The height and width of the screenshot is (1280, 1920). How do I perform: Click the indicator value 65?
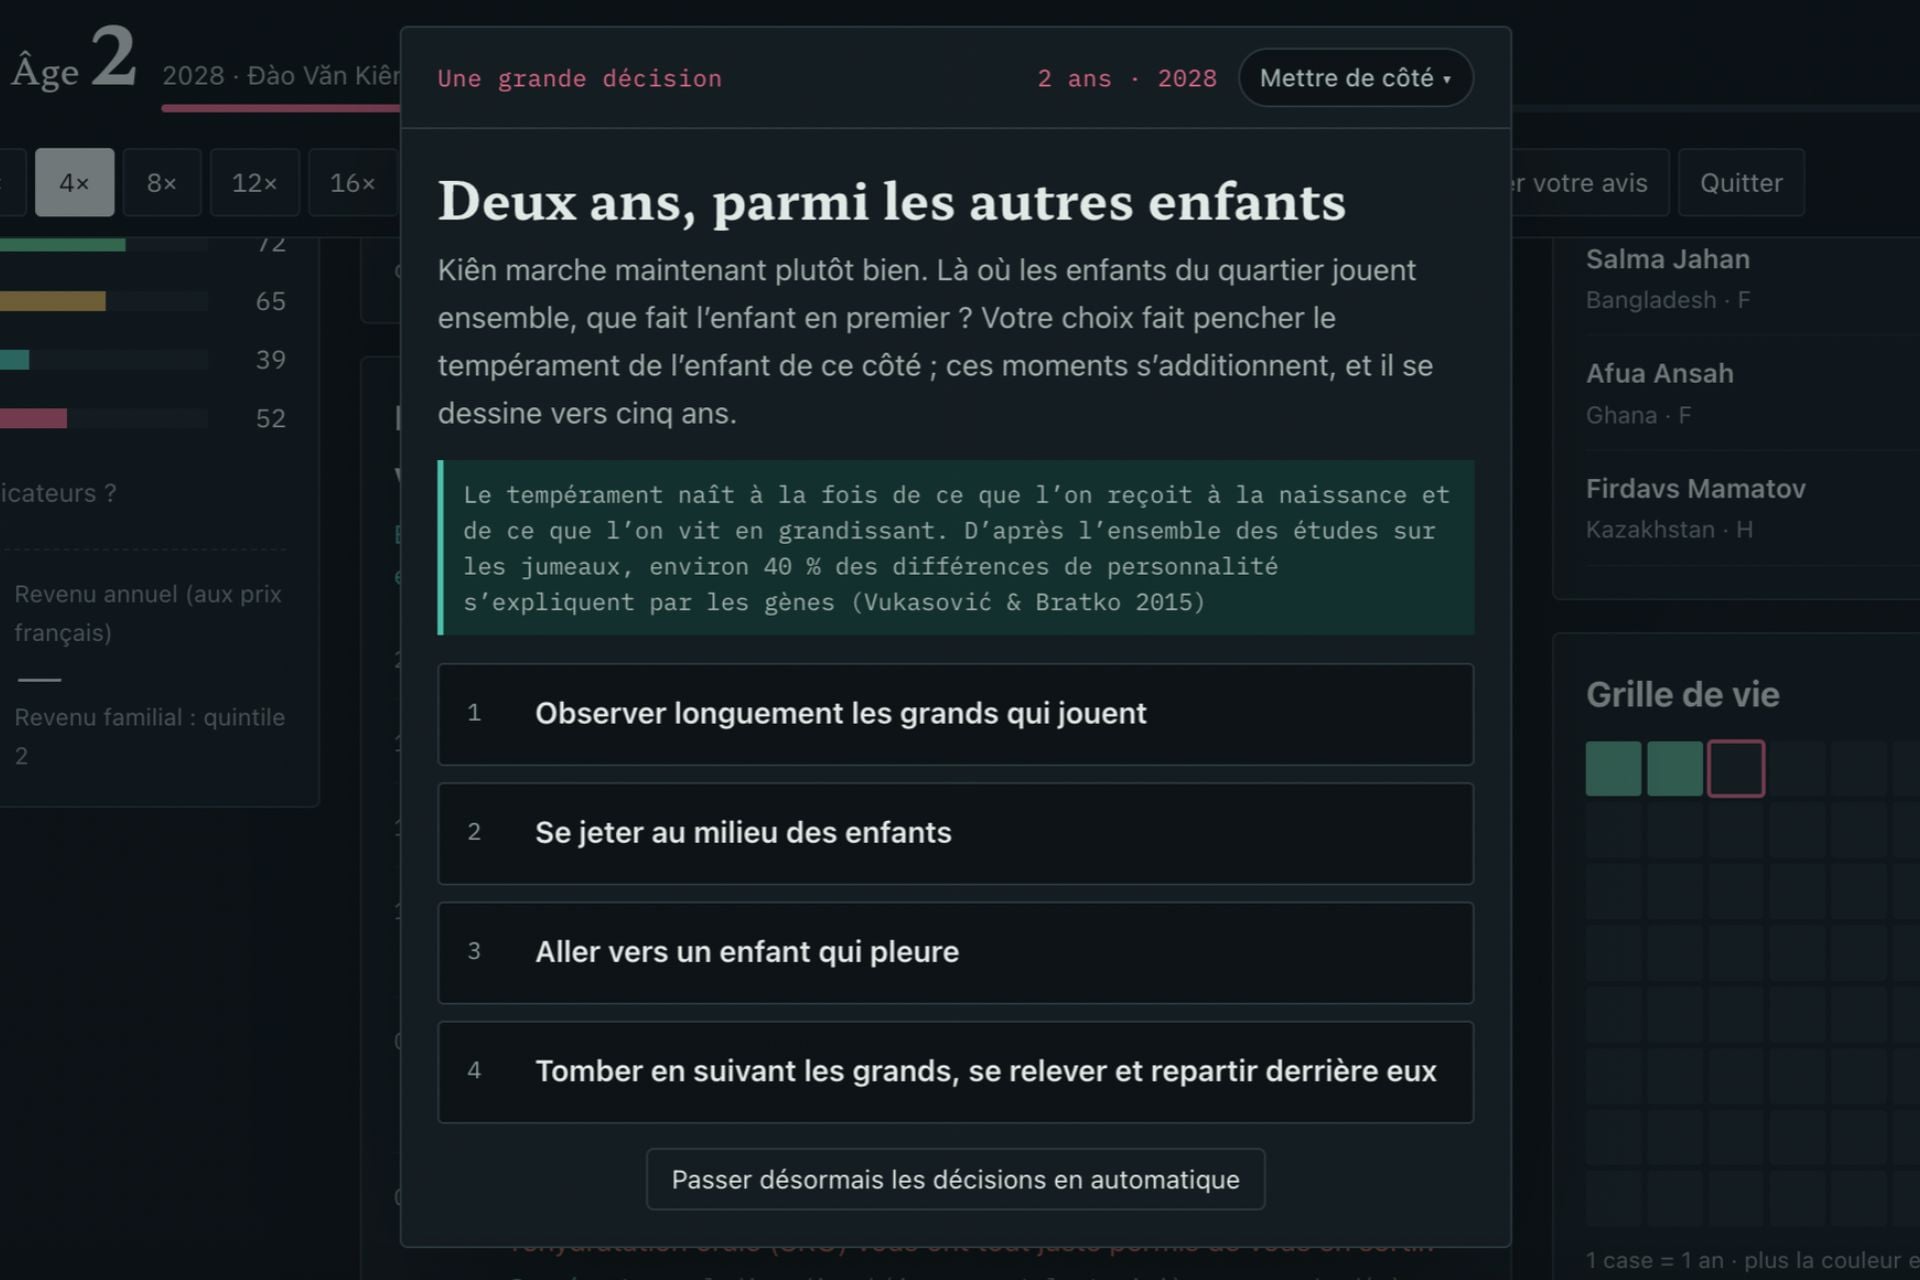[270, 301]
